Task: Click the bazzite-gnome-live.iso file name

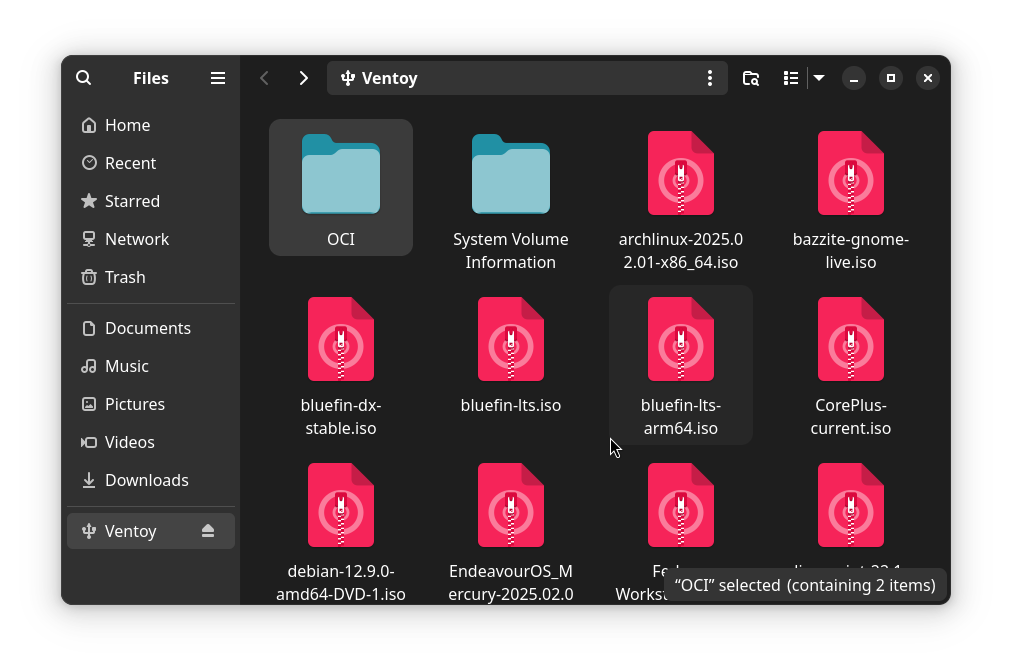Action: click(851, 251)
